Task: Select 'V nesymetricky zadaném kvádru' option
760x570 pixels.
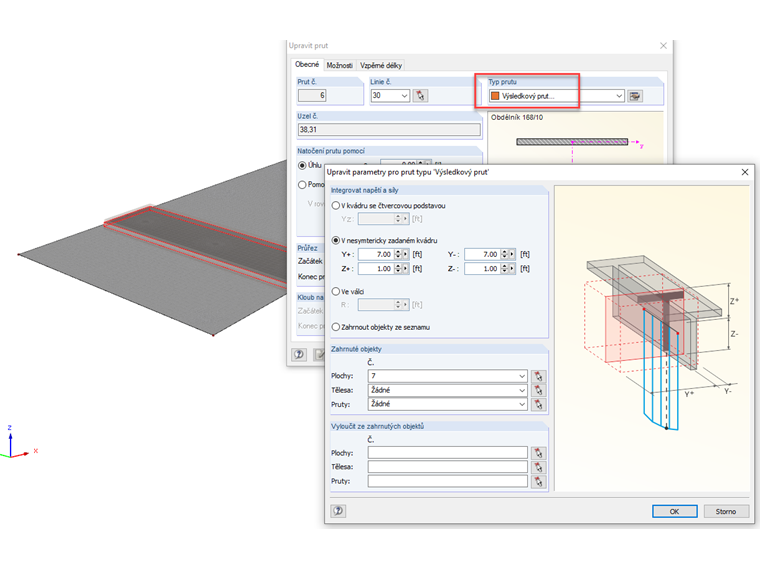Action: coord(335,240)
